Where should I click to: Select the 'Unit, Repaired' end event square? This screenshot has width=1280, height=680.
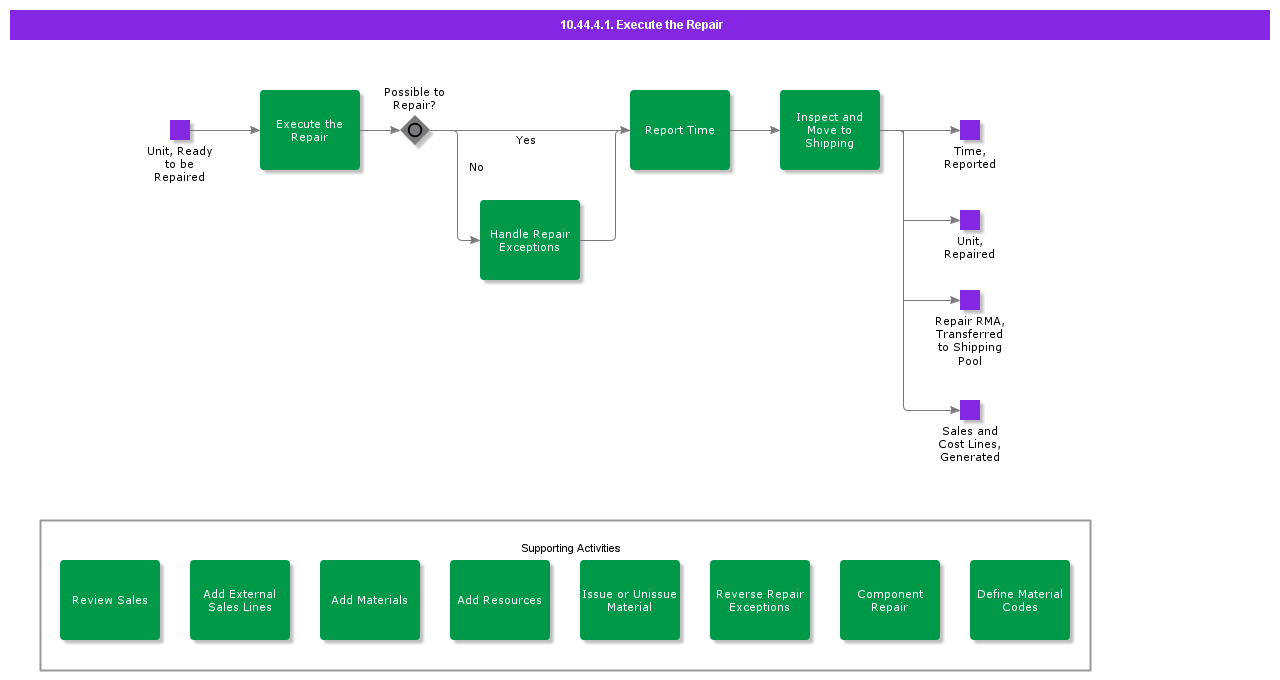point(969,220)
